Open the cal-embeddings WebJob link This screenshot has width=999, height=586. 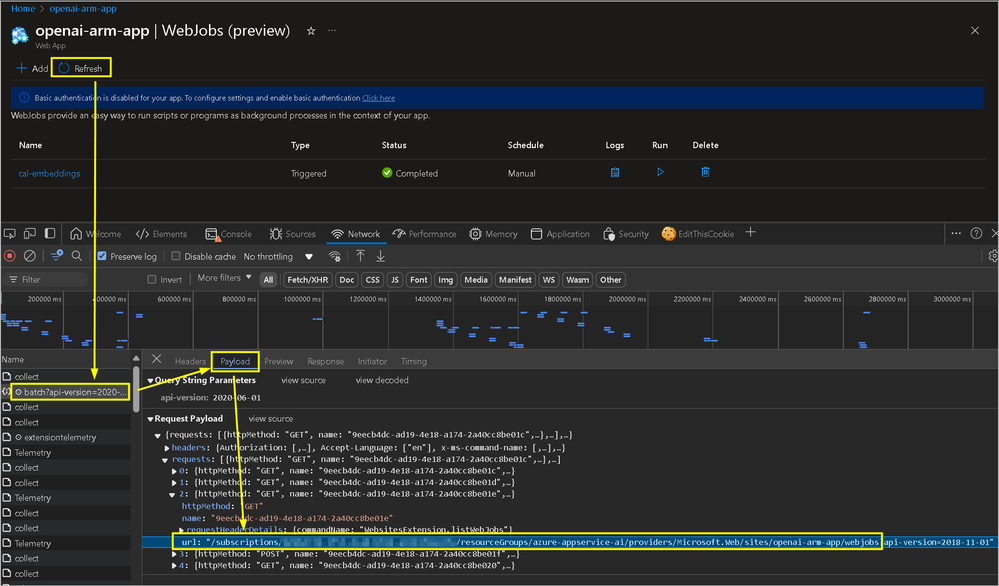pyautogui.click(x=49, y=173)
